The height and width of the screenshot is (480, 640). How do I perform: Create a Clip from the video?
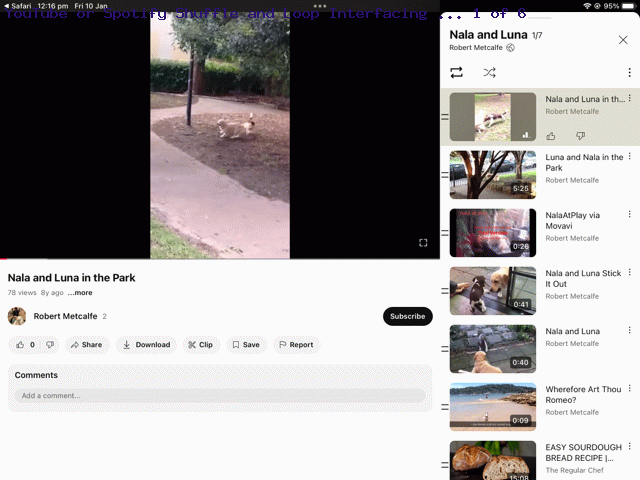click(200, 345)
